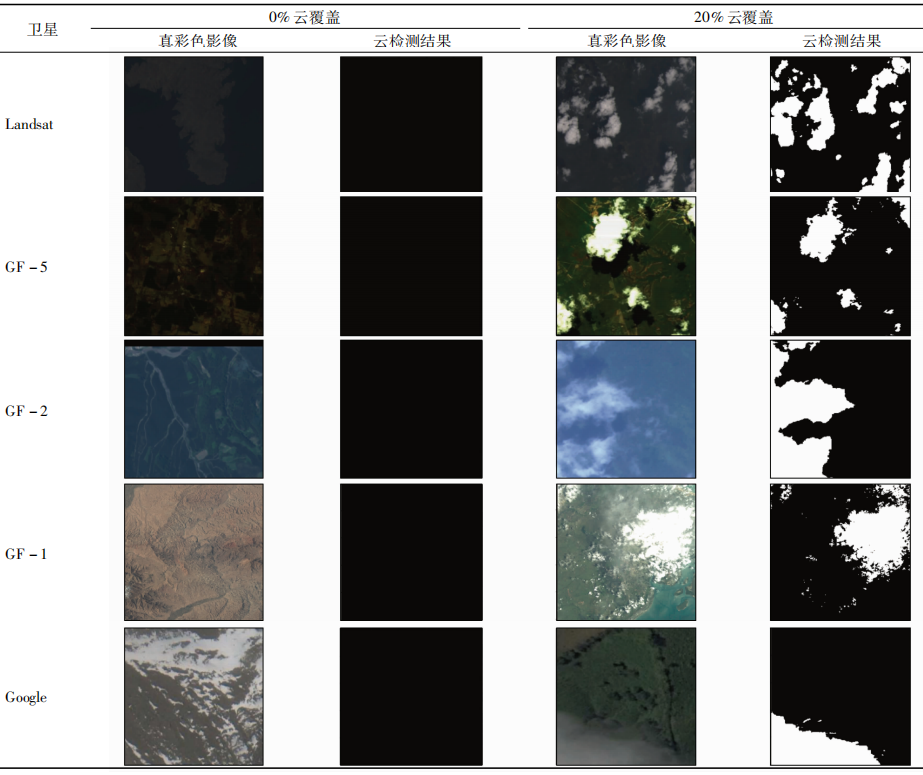Open GF-5 0% true-color image
Screen dimensions: 923x775
pyautogui.click(x=194, y=266)
